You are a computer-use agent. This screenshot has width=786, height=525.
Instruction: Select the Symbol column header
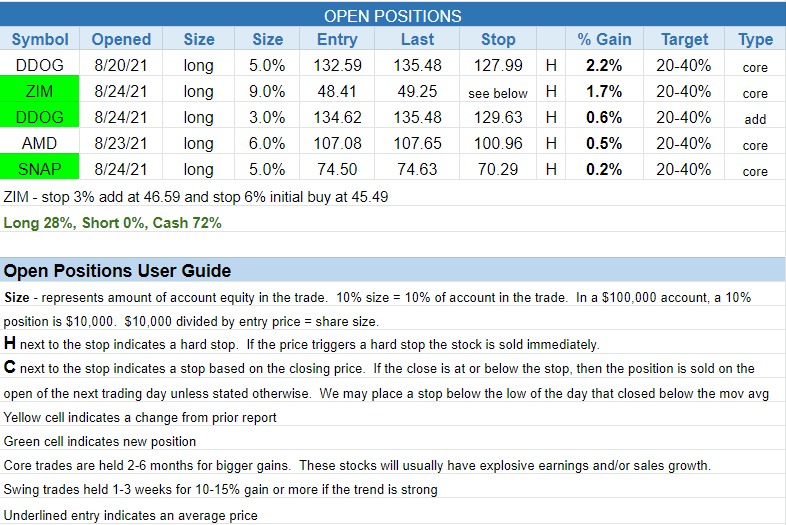click(40, 39)
